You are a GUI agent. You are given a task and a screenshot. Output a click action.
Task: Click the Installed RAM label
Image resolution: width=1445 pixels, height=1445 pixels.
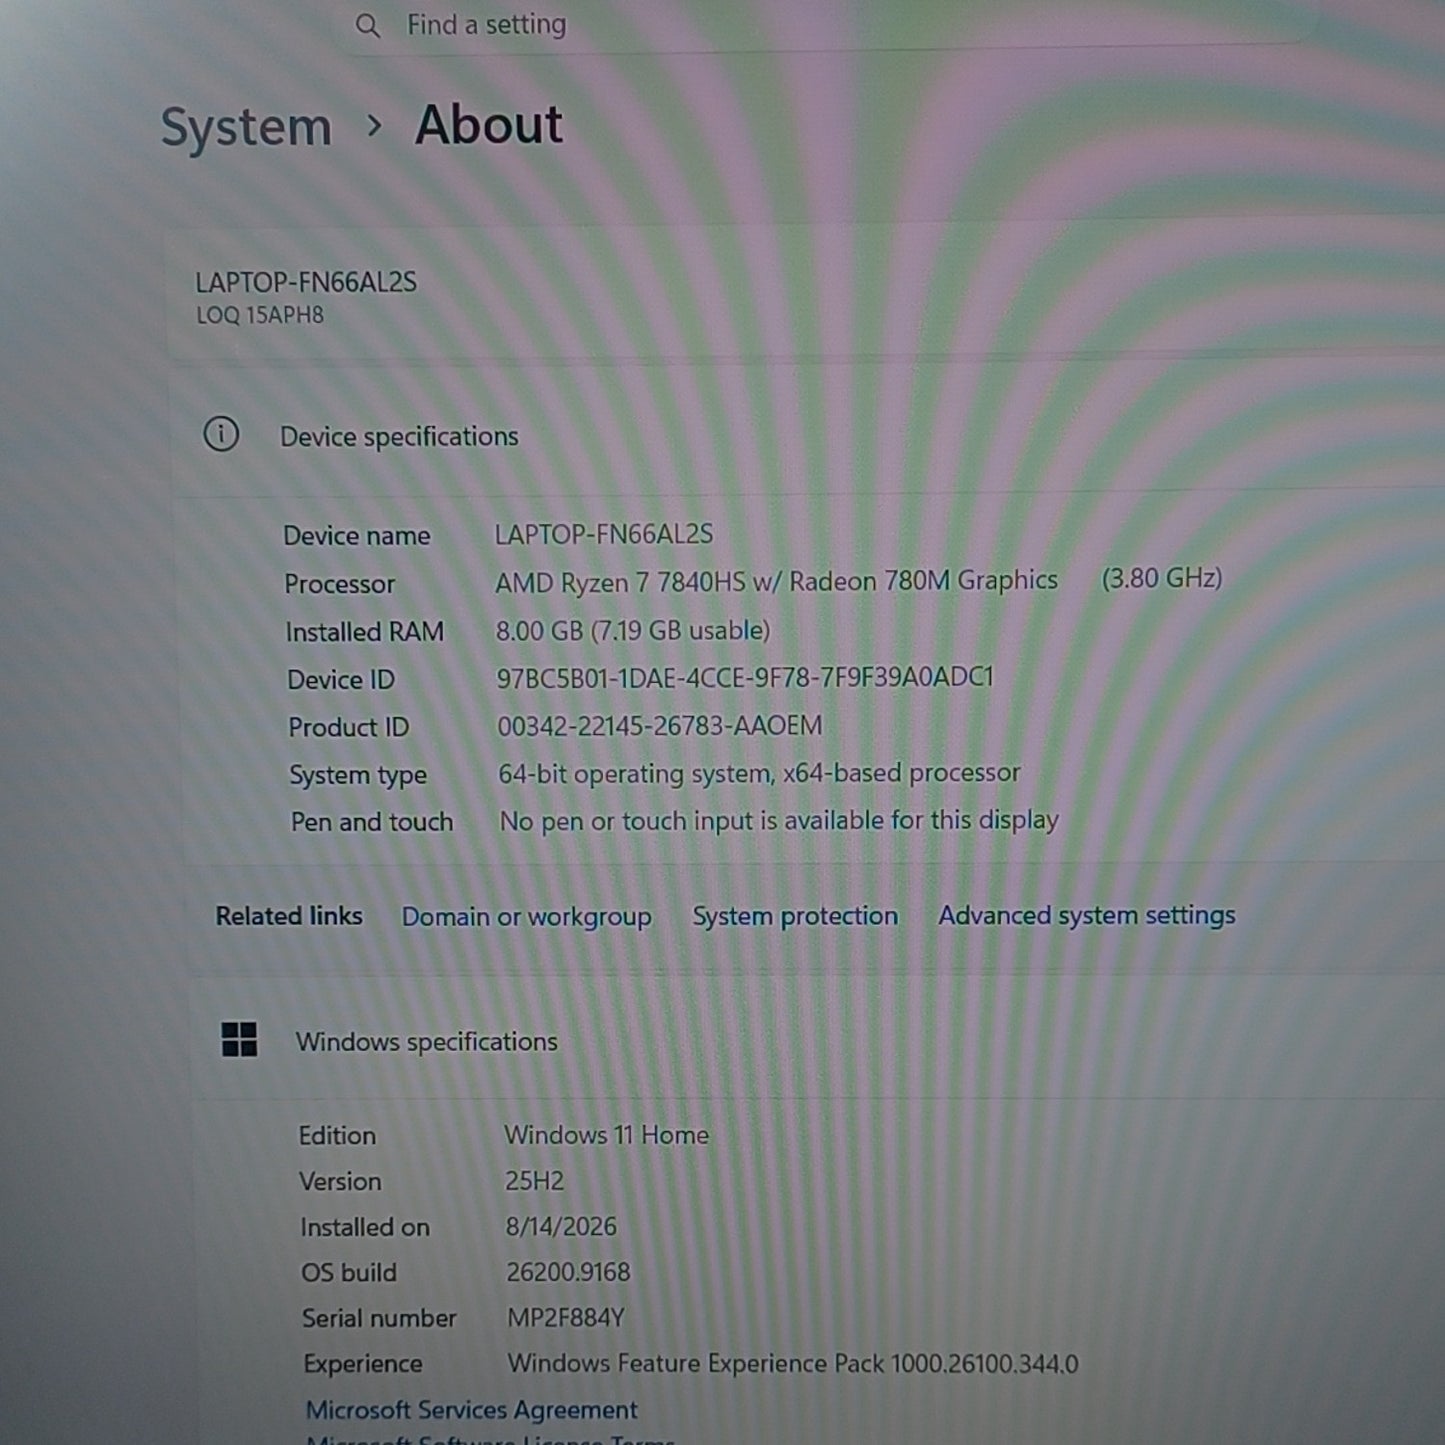point(364,632)
